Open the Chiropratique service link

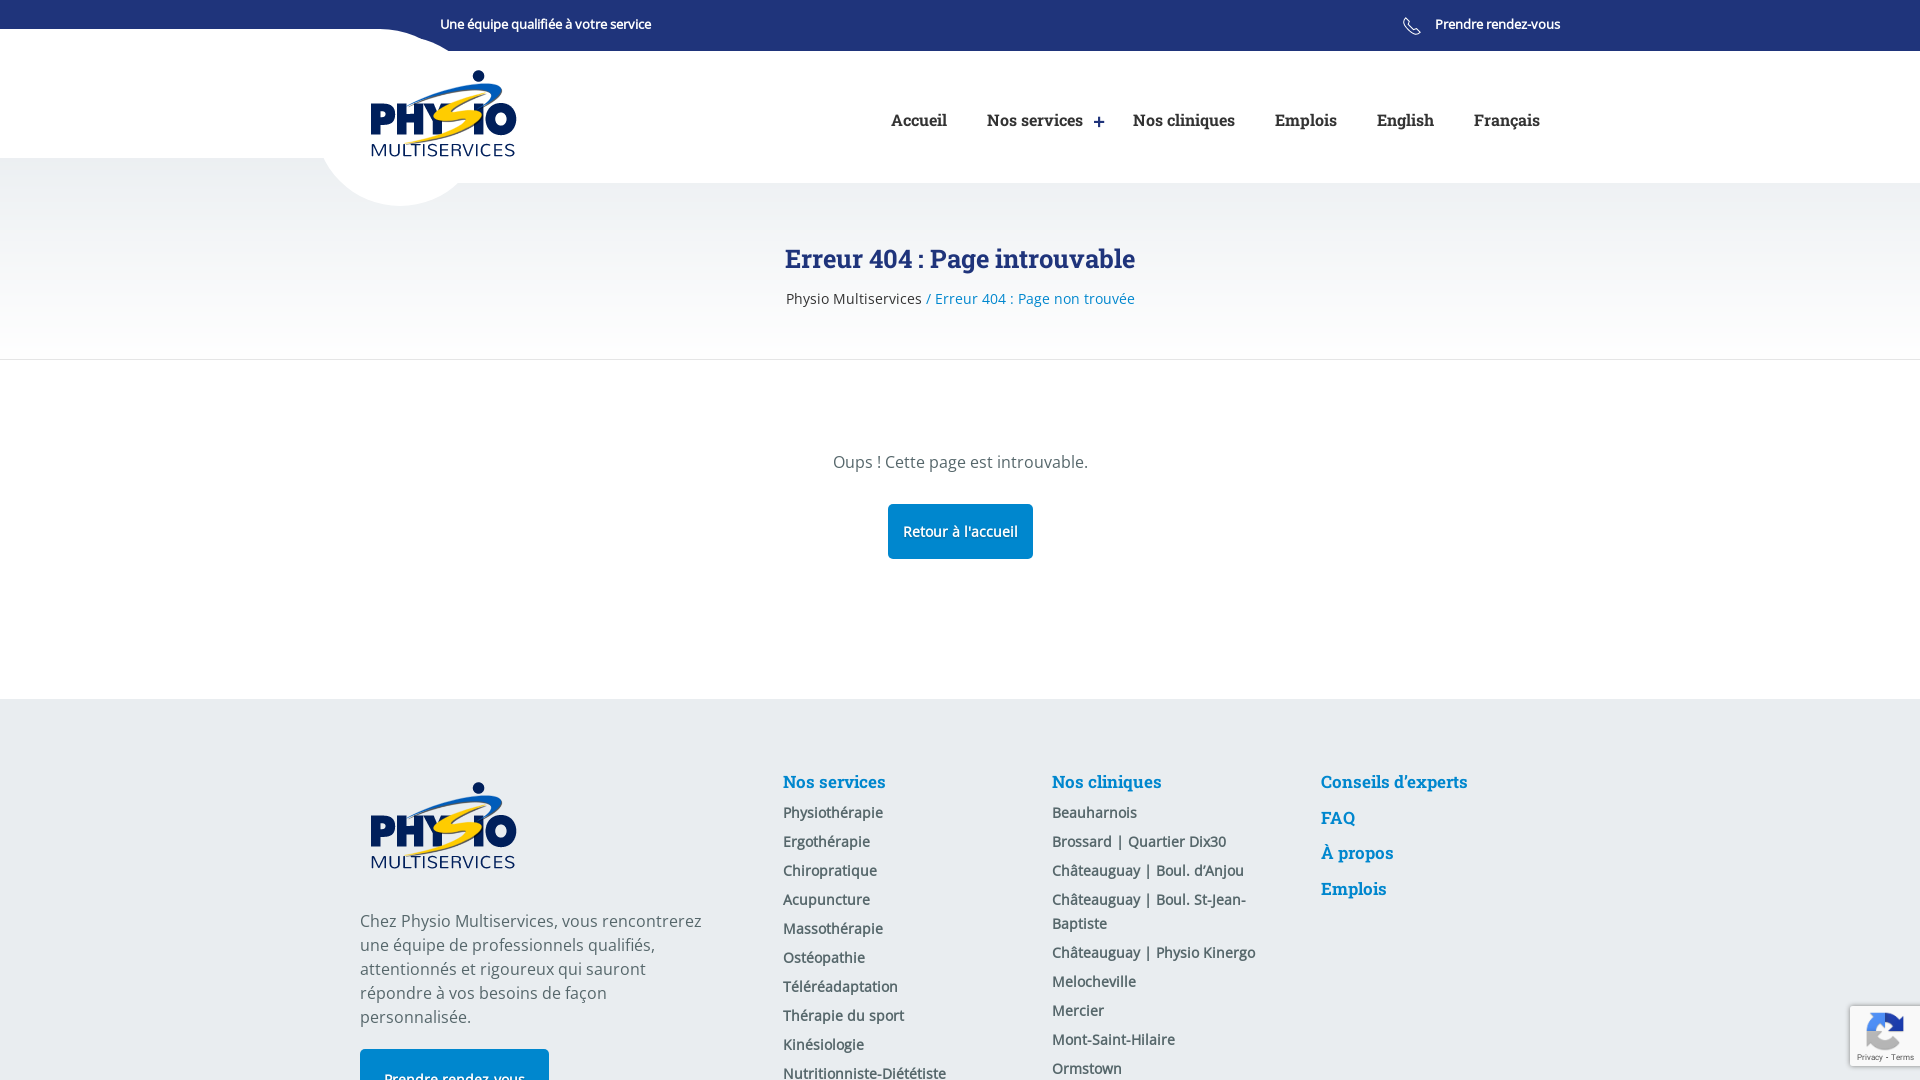[829, 871]
